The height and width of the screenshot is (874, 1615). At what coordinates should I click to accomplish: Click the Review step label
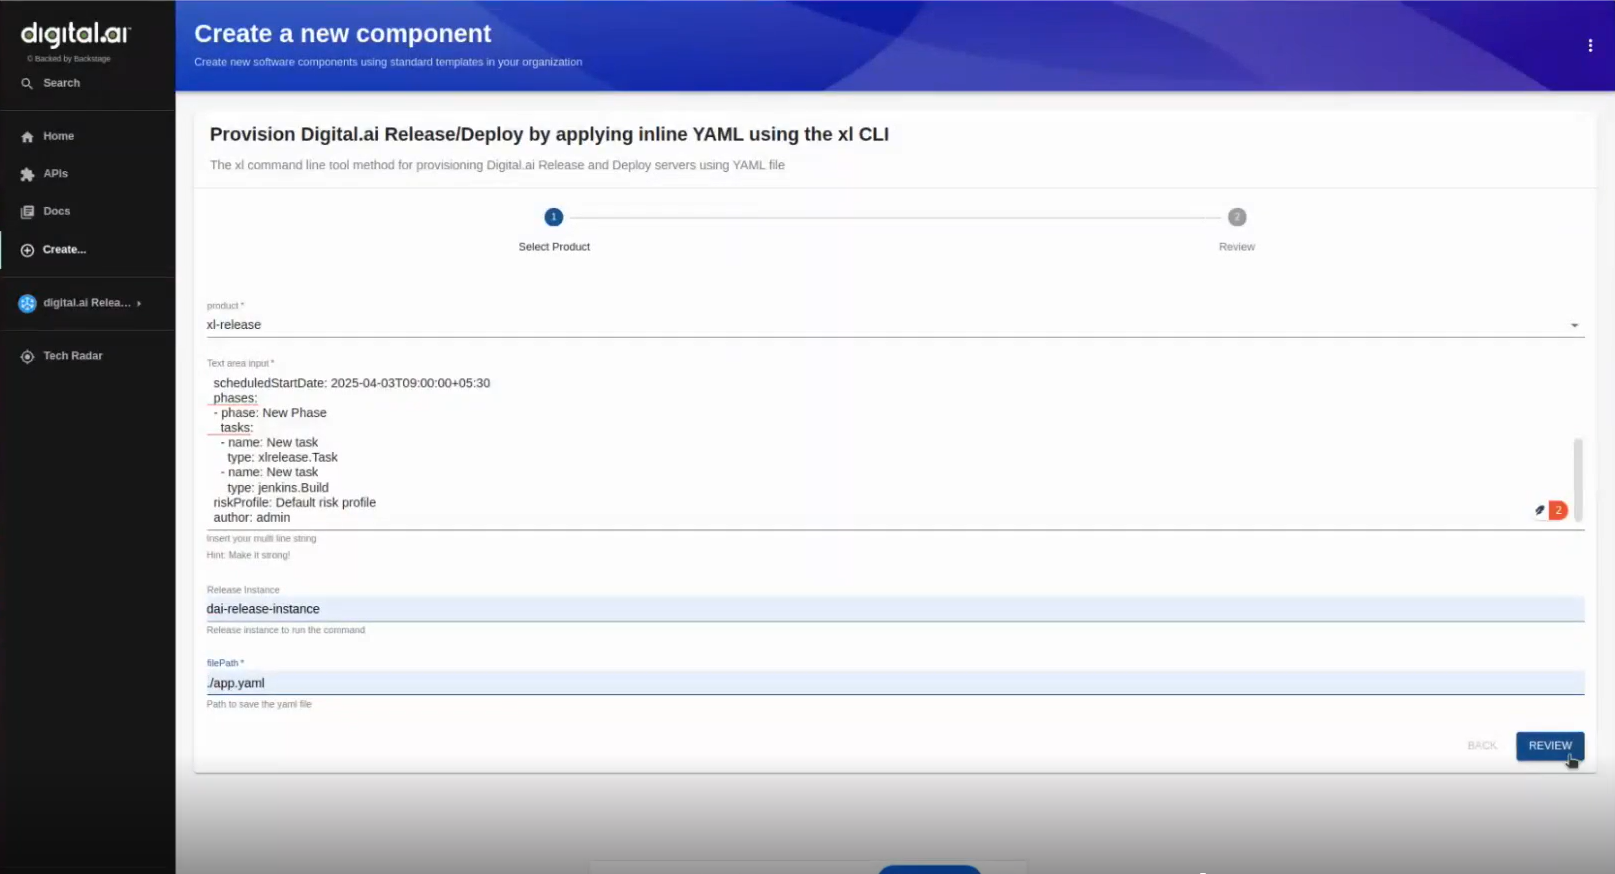pos(1237,247)
